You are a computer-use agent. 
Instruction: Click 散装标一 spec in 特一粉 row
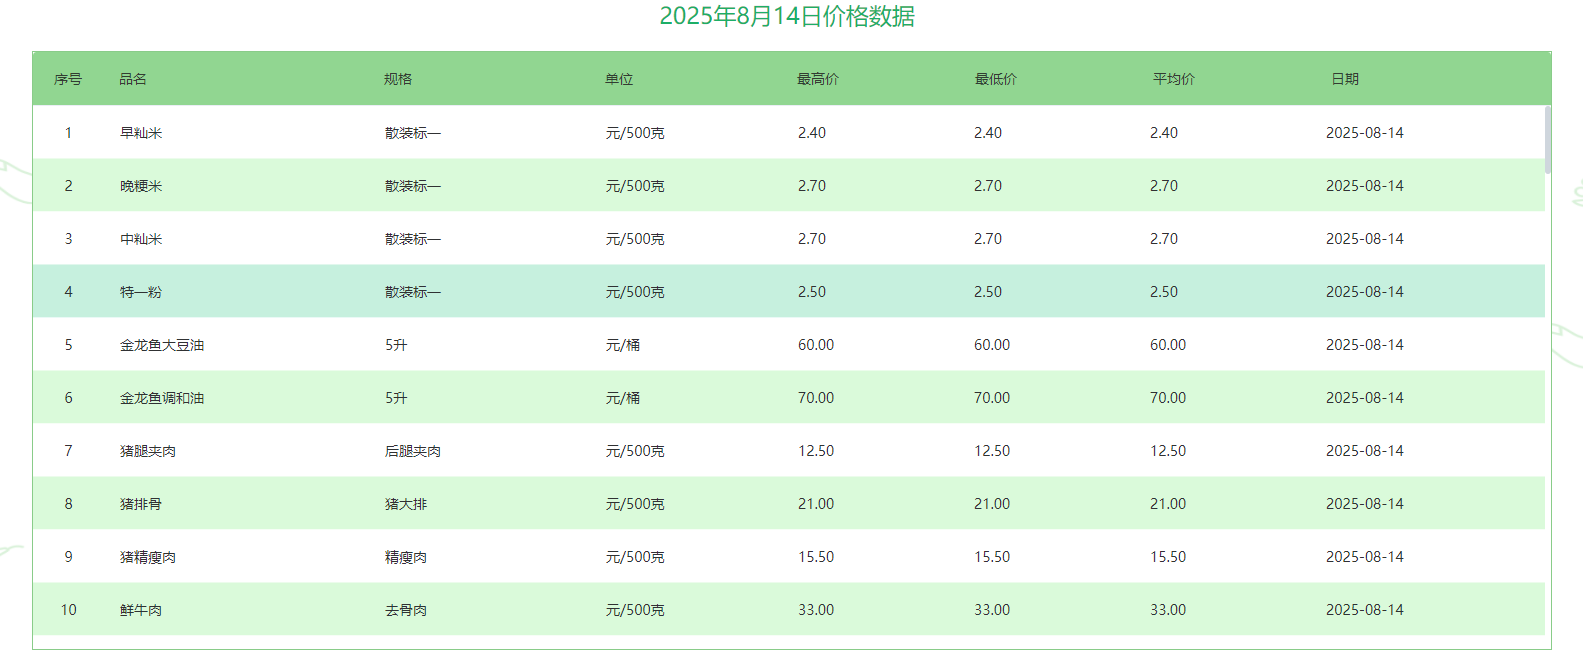click(x=413, y=292)
